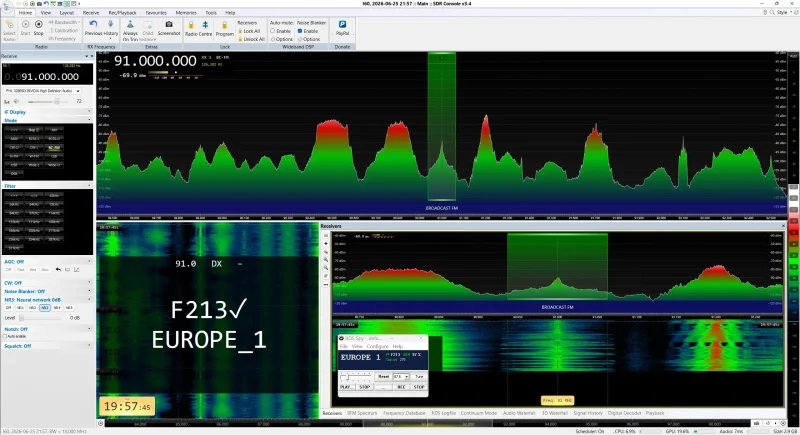Click Unlock All receivers
Image resolution: width=800 pixels, height=435 pixels.
pos(252,39)
